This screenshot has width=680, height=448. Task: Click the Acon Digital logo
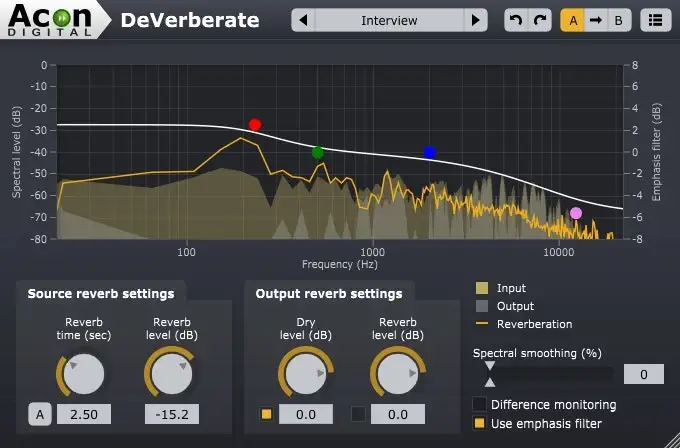pos(50,20)
